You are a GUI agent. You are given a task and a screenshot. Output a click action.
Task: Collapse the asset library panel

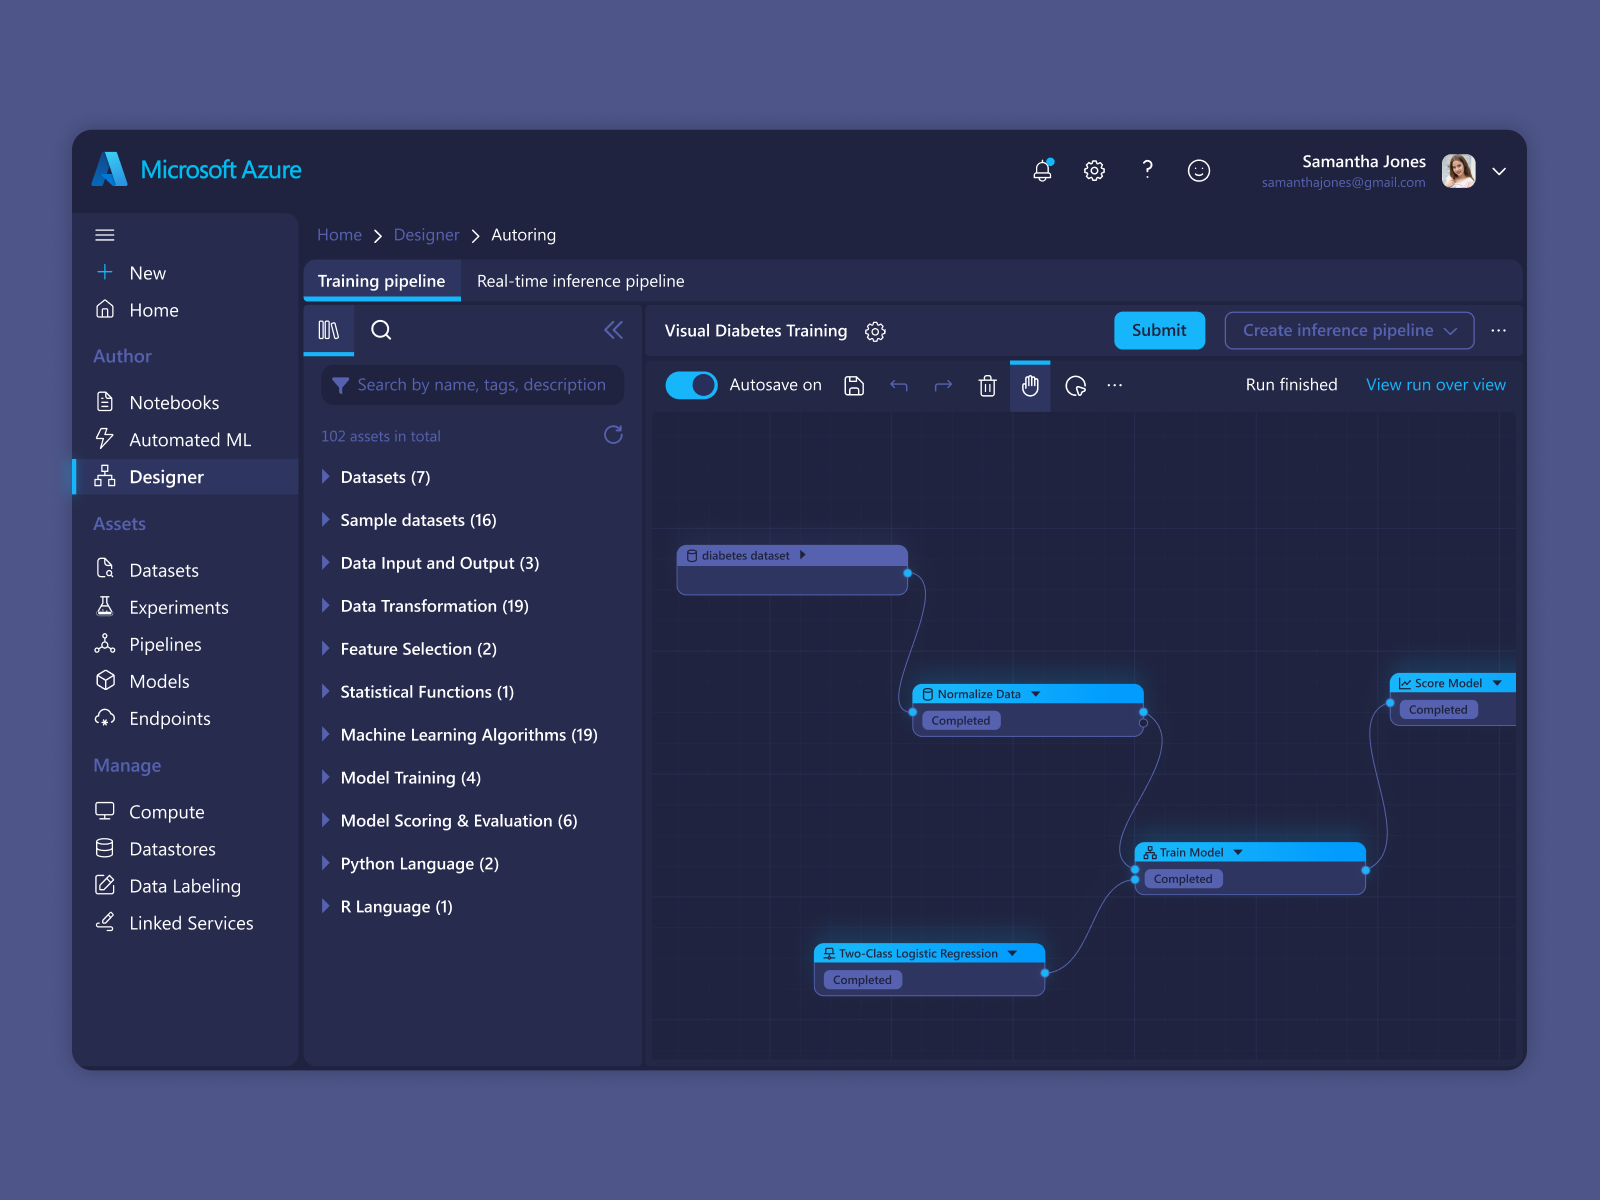click(613, 331)
